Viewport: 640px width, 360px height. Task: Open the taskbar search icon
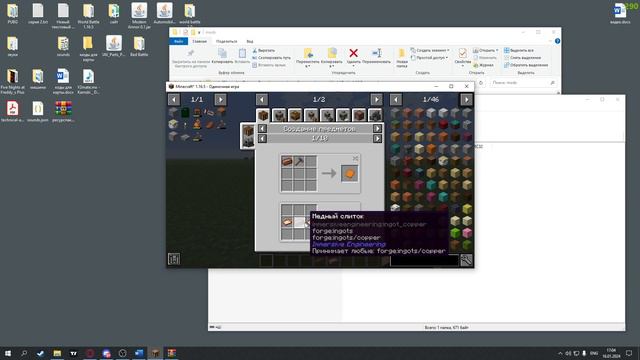[x=24, y=353]
